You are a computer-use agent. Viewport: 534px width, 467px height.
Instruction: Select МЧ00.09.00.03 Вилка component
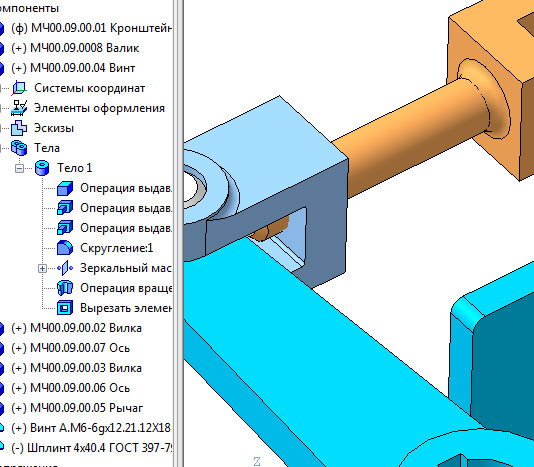click(x=76, y=368)
